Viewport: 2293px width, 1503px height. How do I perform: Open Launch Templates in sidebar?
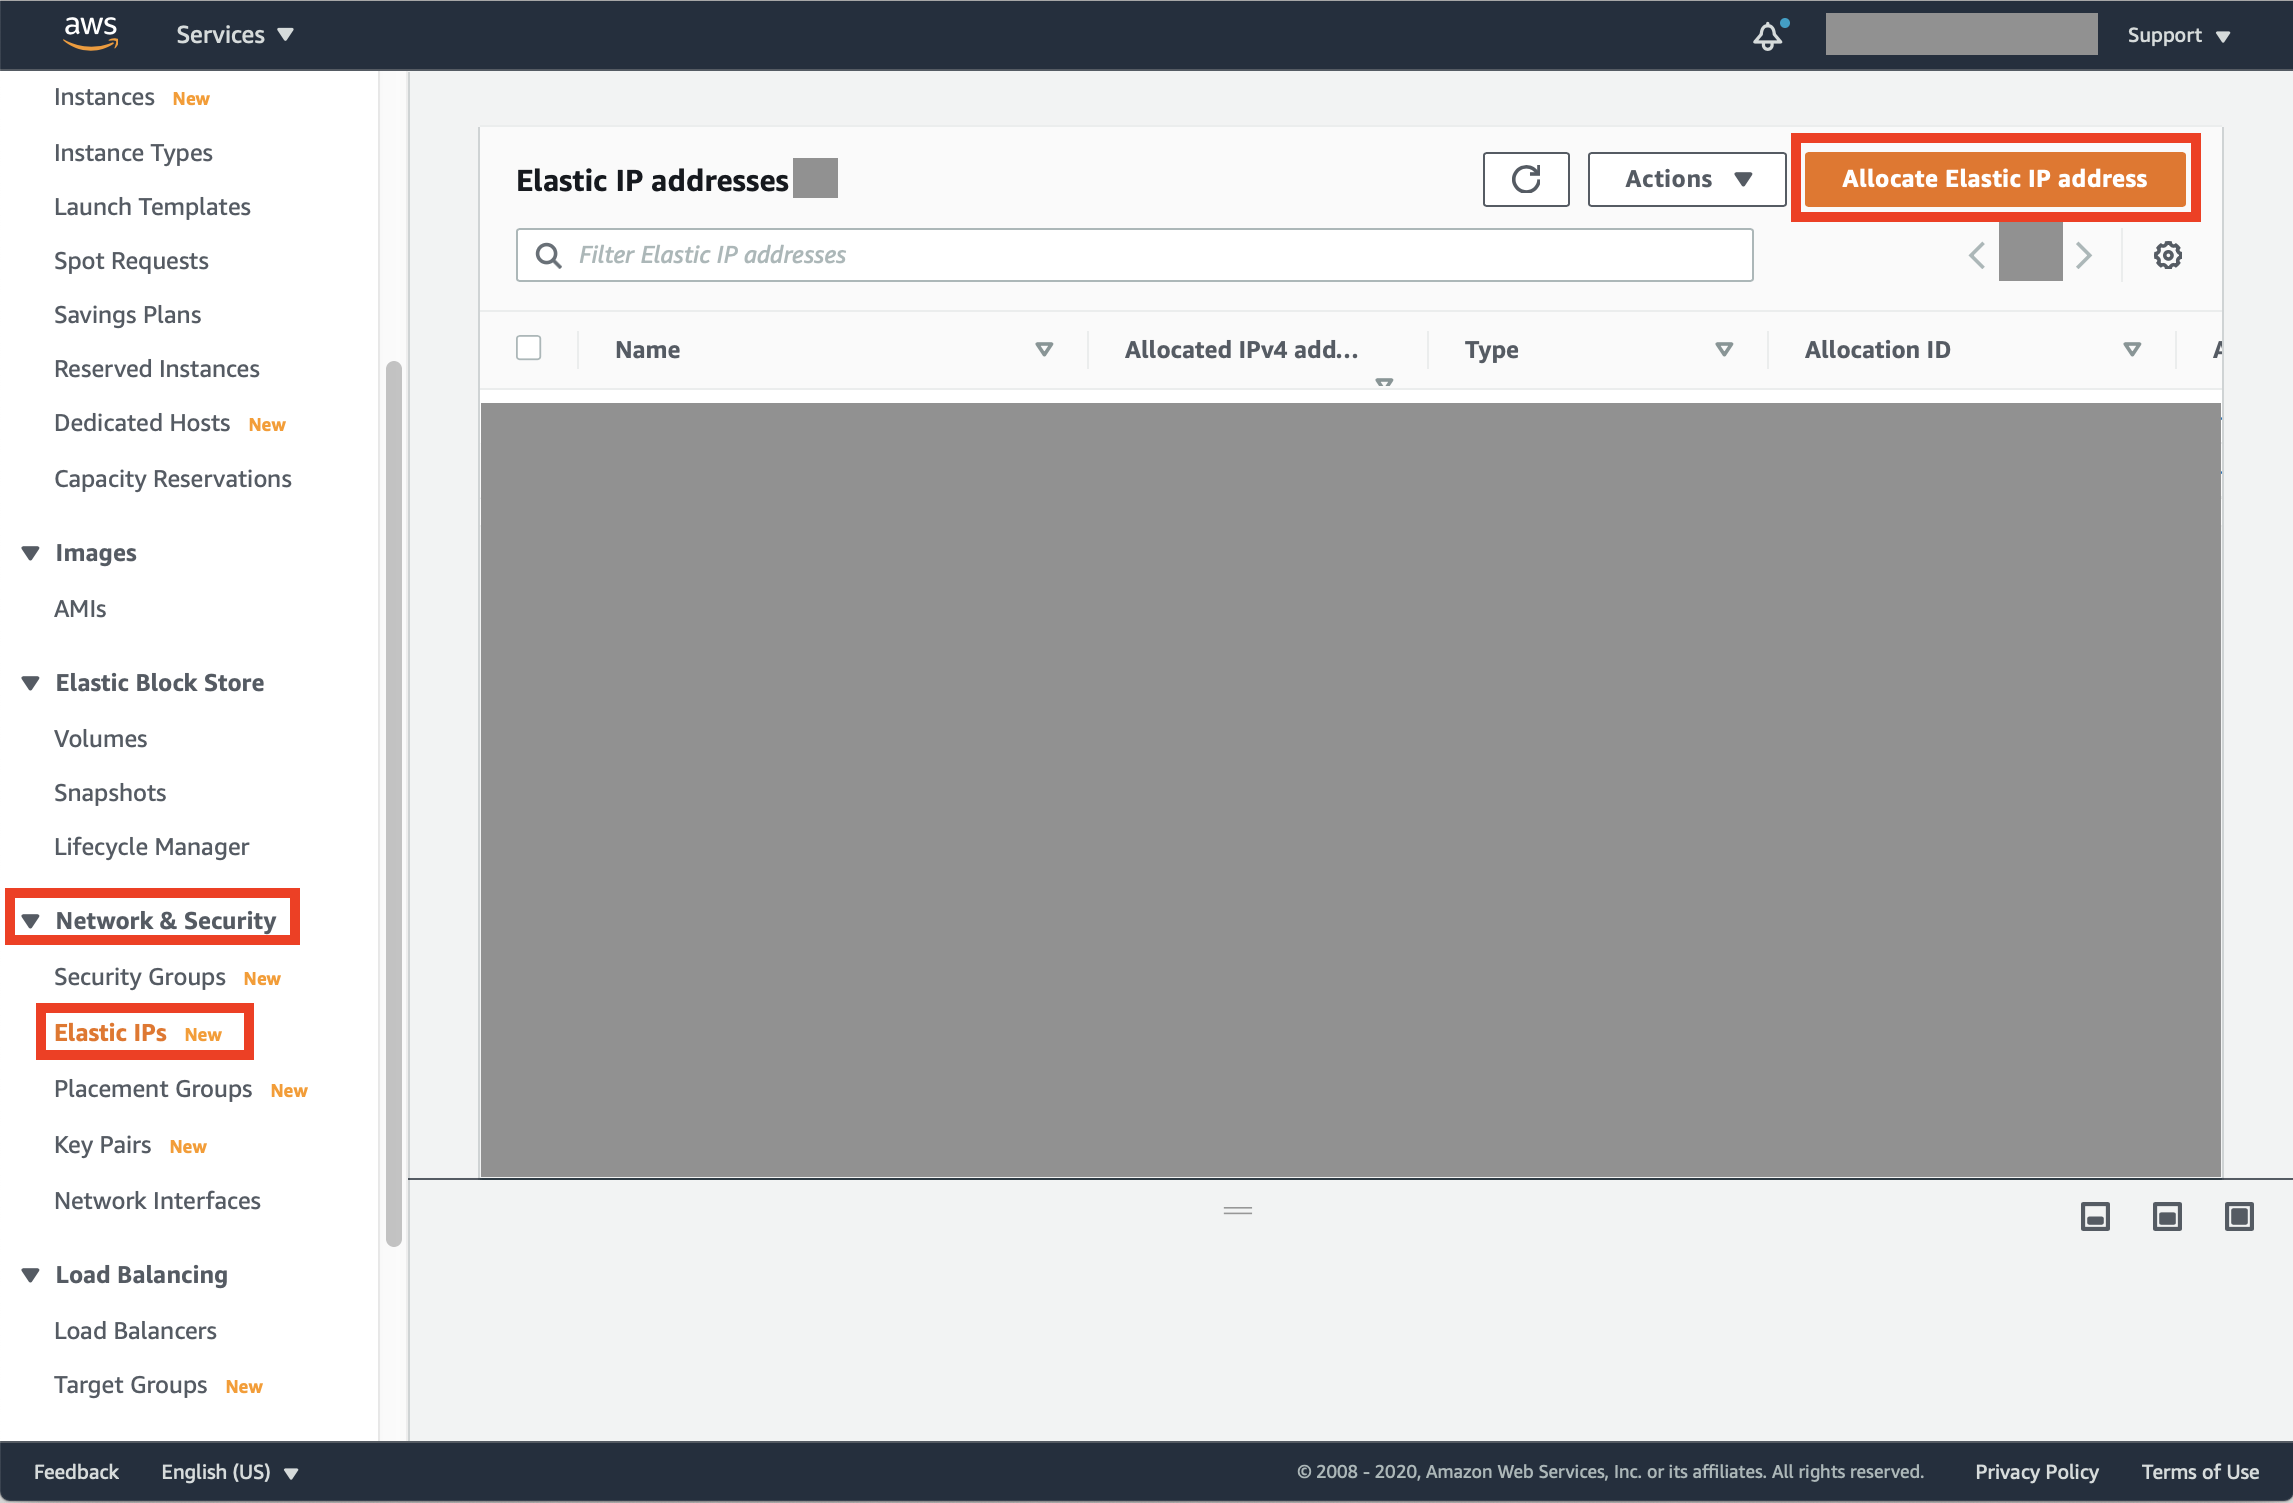click(x=152, y=207)
